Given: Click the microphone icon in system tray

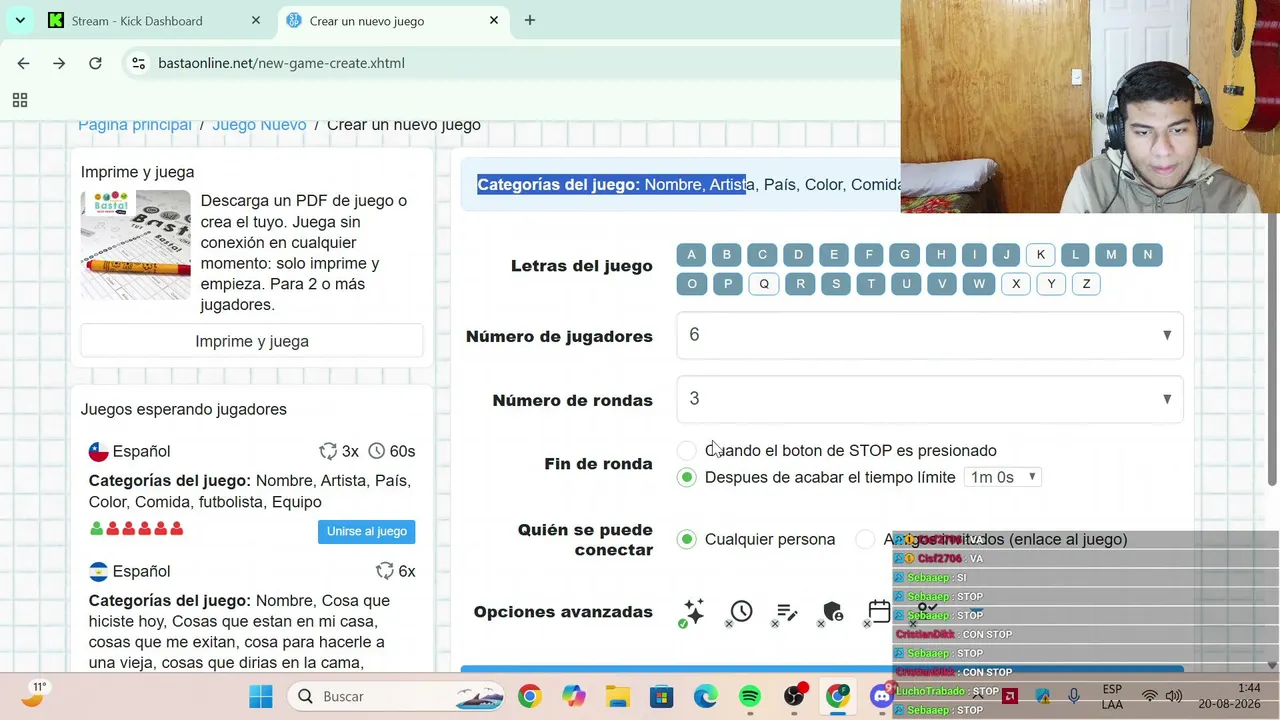Looking at the screenshot, I should pyautogui.click(x=1074, y=696).
